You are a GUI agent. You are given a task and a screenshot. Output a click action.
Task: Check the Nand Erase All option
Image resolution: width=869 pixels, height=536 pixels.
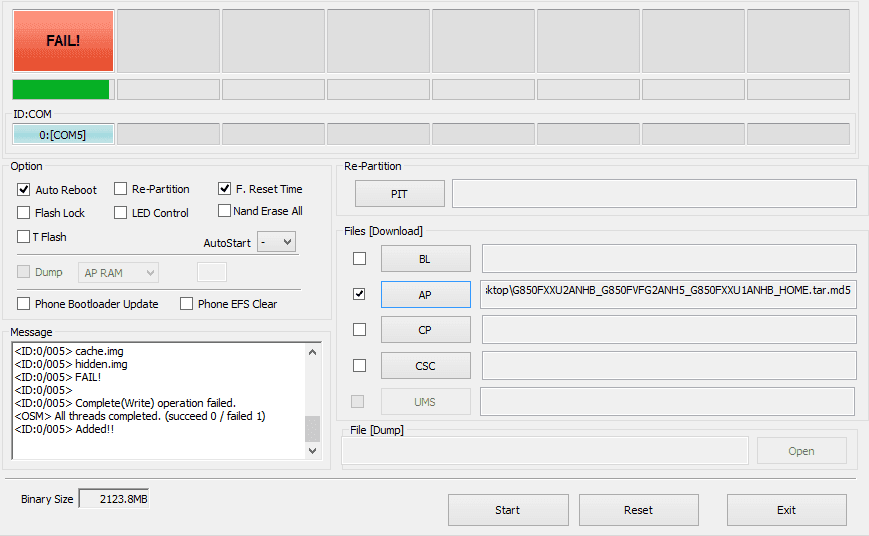224,211
